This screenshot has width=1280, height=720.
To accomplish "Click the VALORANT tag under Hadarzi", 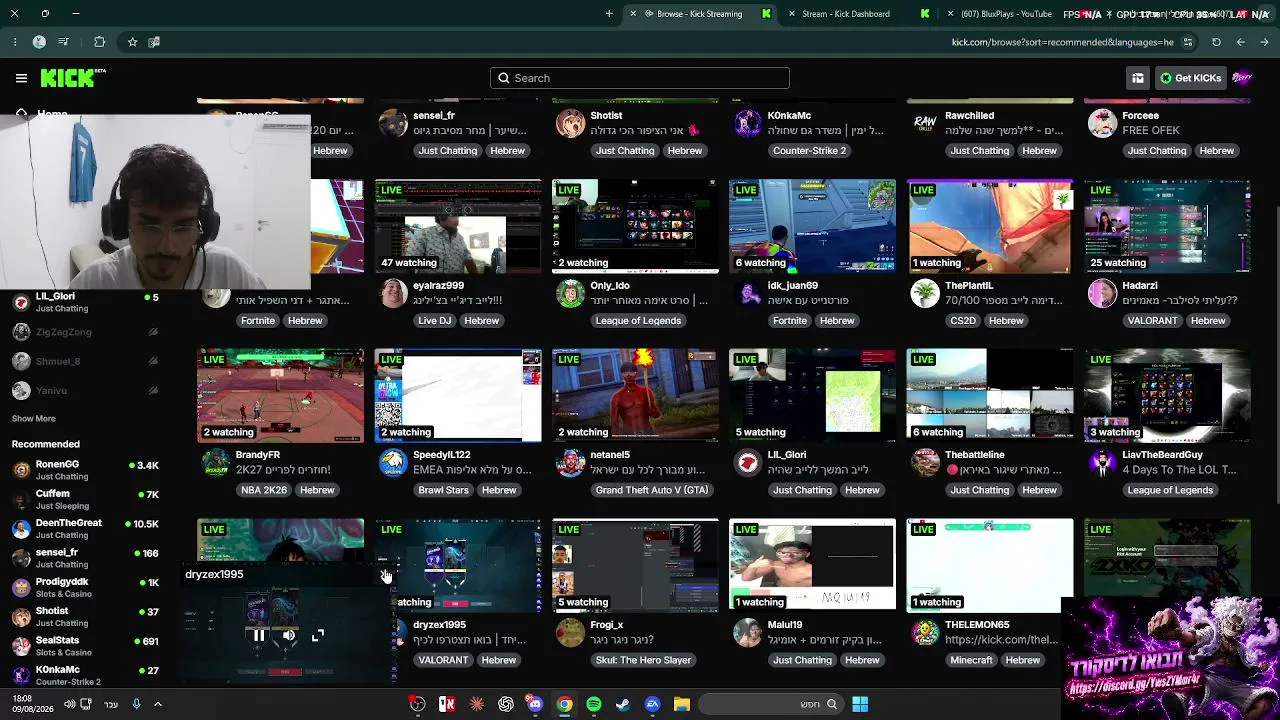I will (x=1152, y=321).
